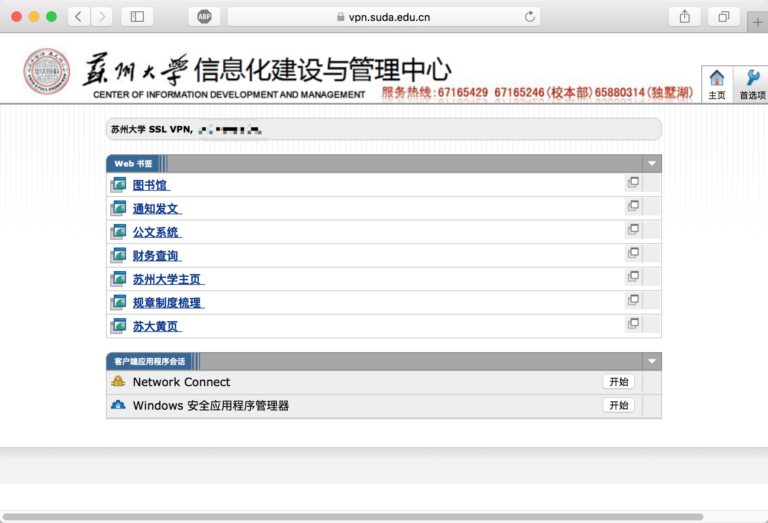Open 财务查询 in new window icon
Image resolution: width=768 pixels, height=523 pixels.
[633, 253]
